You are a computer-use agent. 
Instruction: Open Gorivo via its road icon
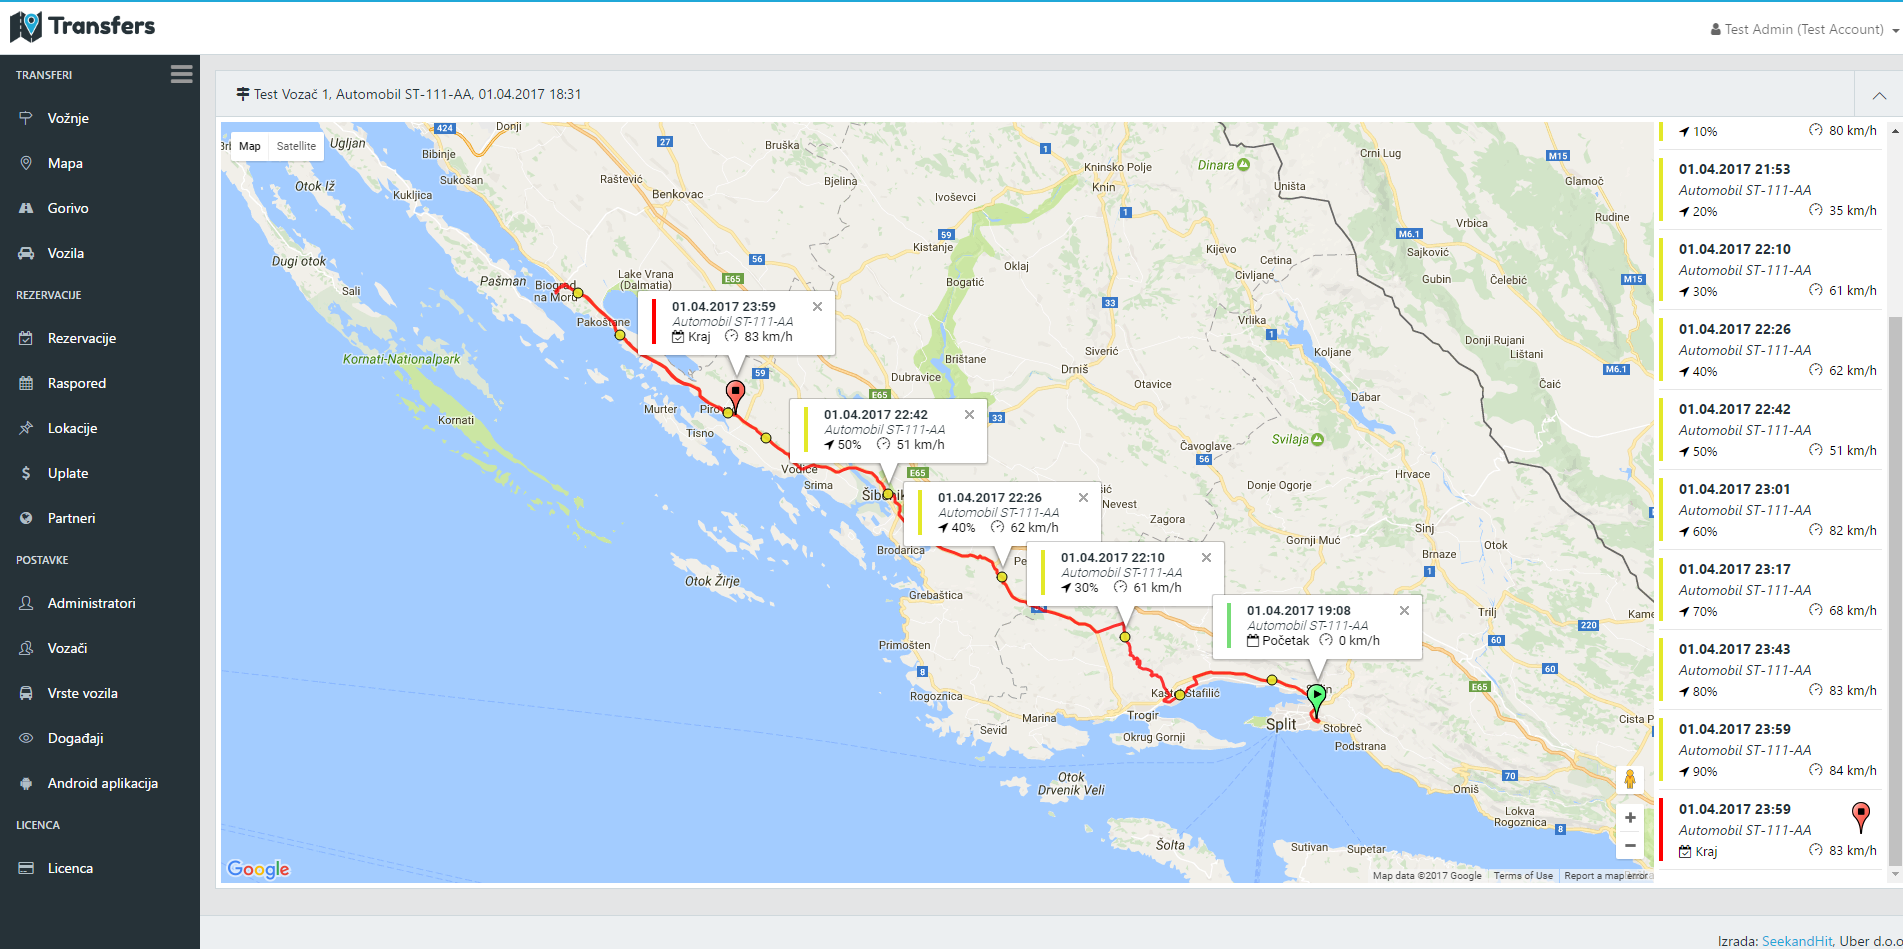coord(26,208)
